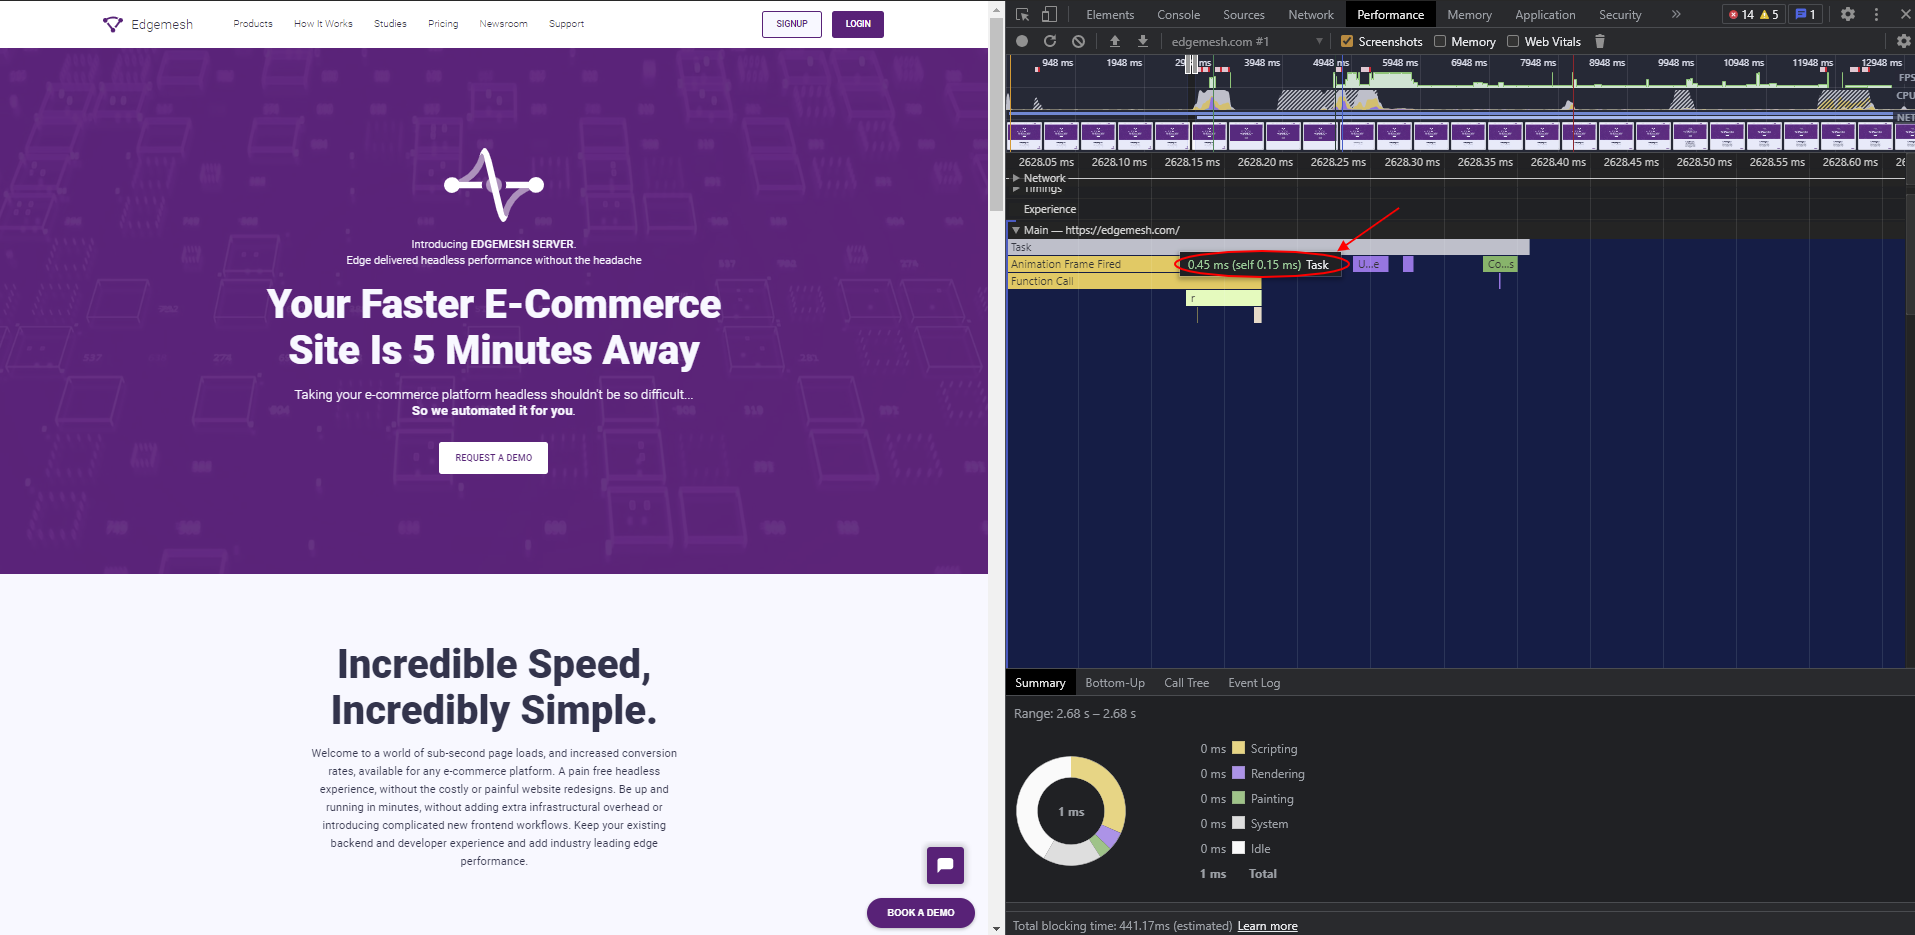The image size is (1915, 935).
Task: Click the Experience track label
Action: pos(1049,209)
